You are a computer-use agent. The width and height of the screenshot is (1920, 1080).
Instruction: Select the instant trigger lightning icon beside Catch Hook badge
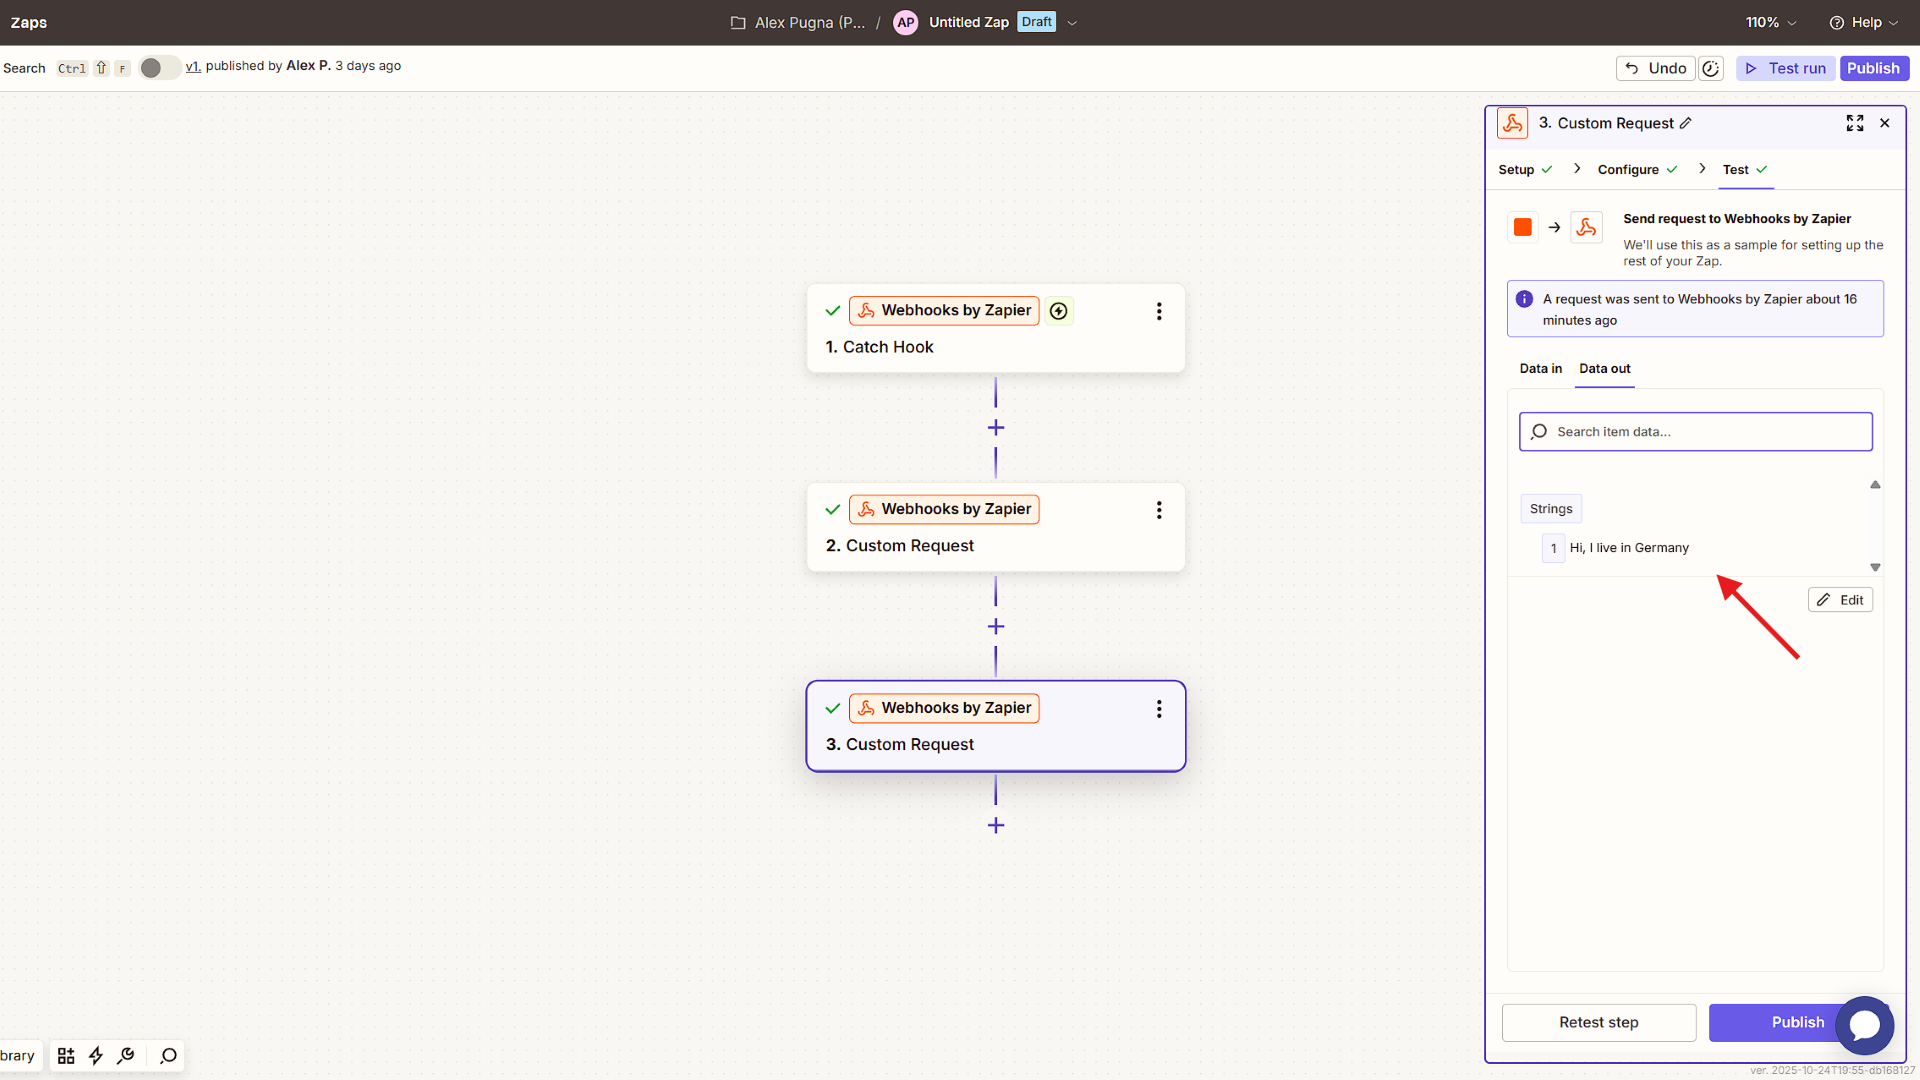click(1059, 311)
